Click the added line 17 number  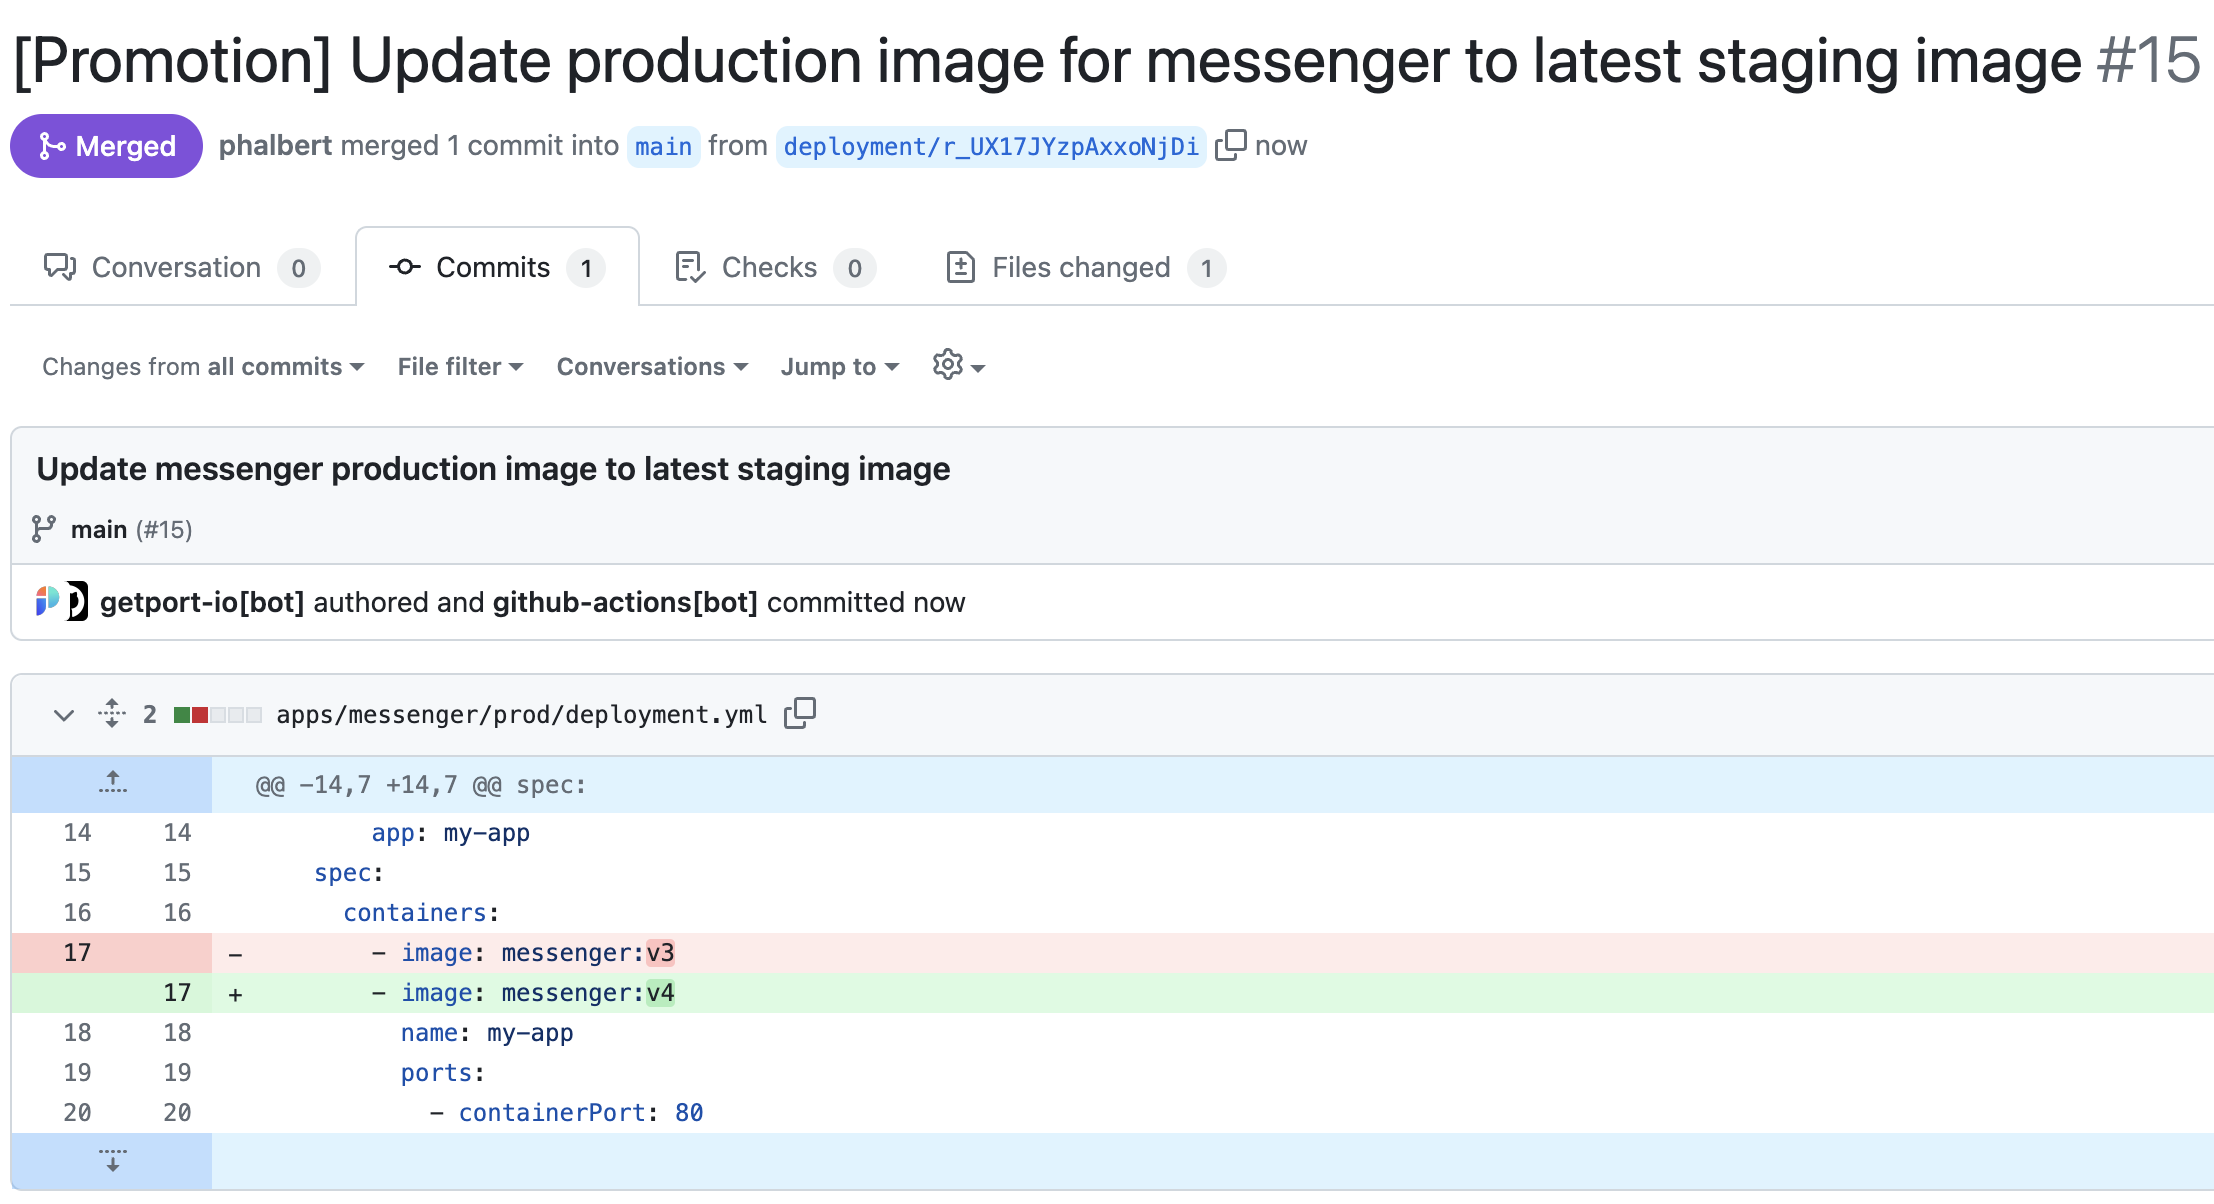[x=177, y=993]
